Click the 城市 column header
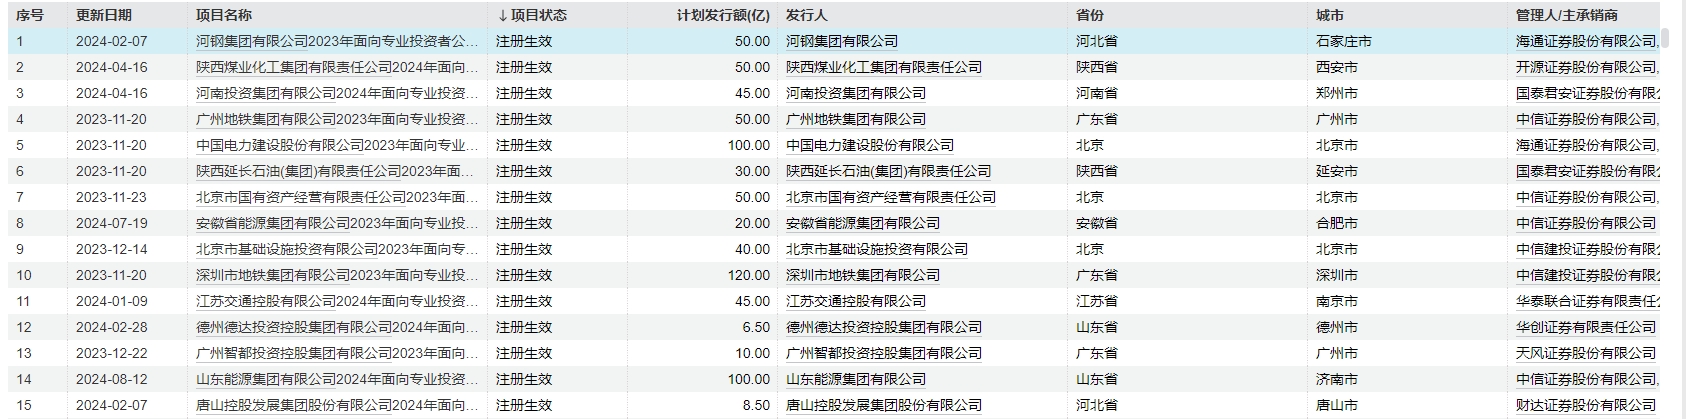This screenshot has height=419, width=1686. (1330, 16)
